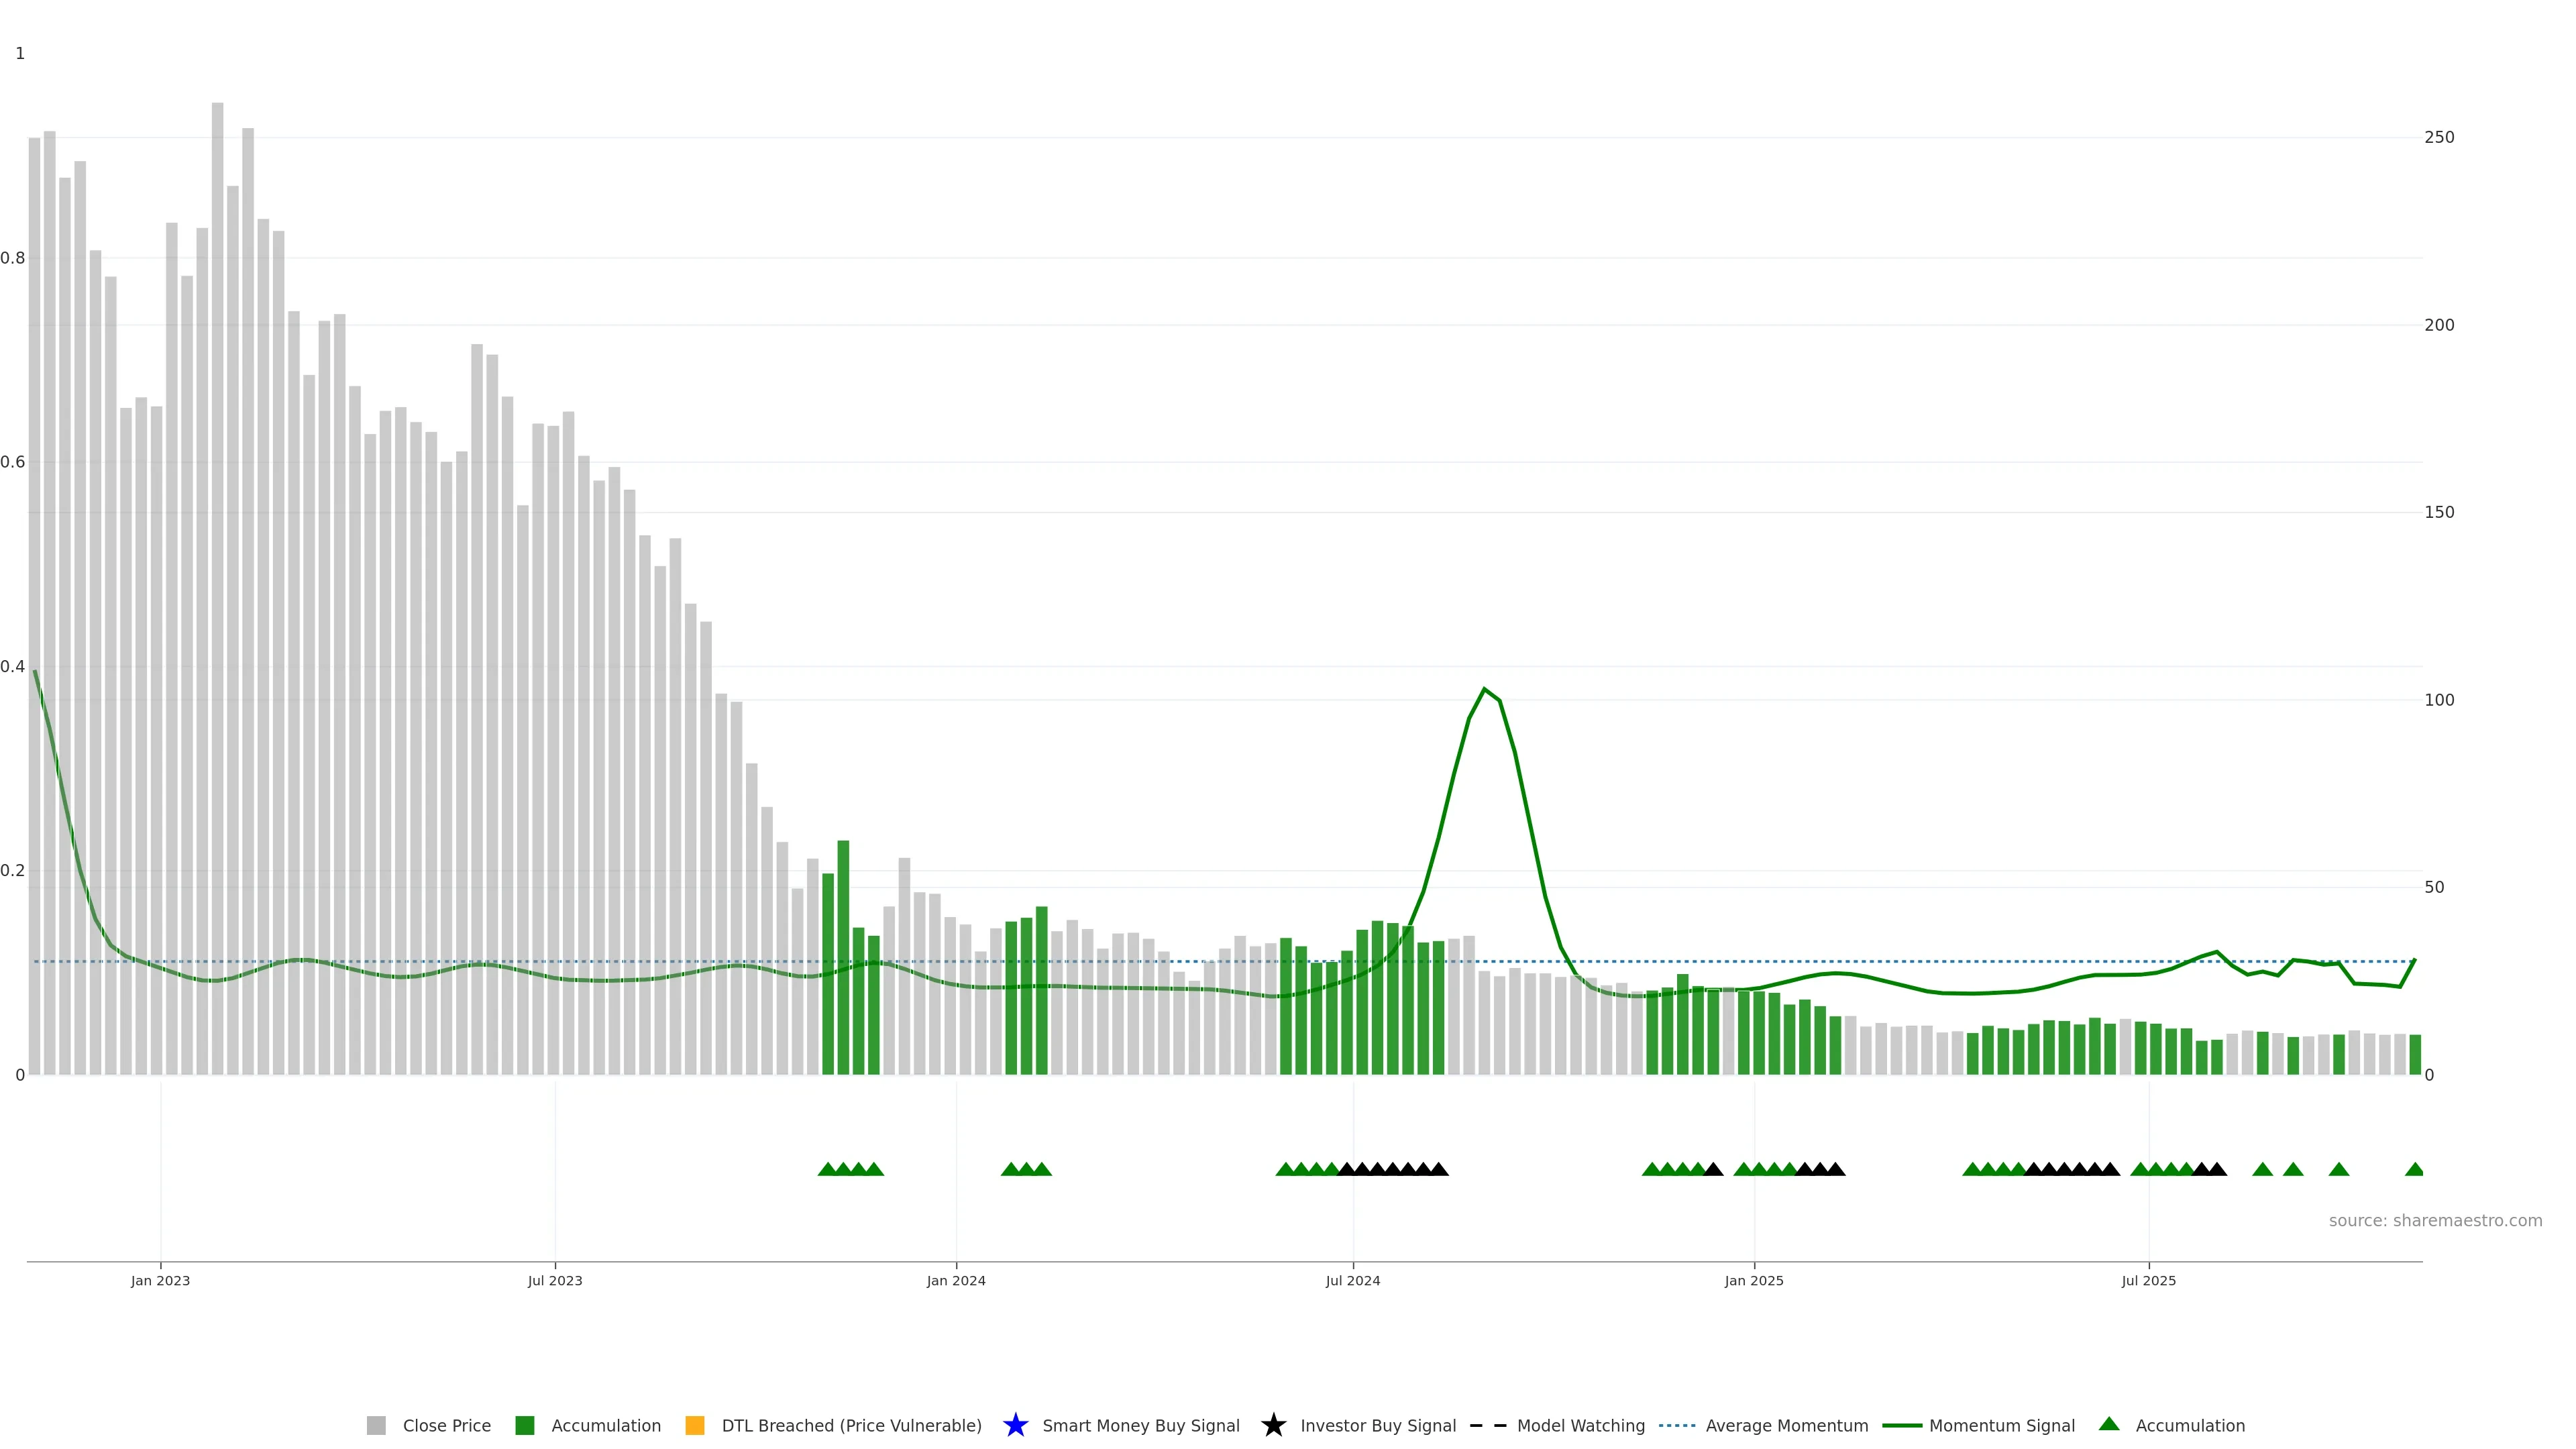Click the dotted Average Momentum legend line
The image size is (2576, 1449).
coord(1677,1425)
